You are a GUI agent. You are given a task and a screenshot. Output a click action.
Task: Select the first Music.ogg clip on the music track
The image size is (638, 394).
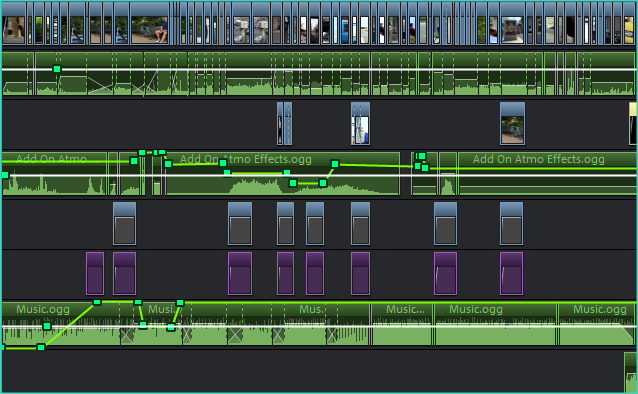[61, 324]
